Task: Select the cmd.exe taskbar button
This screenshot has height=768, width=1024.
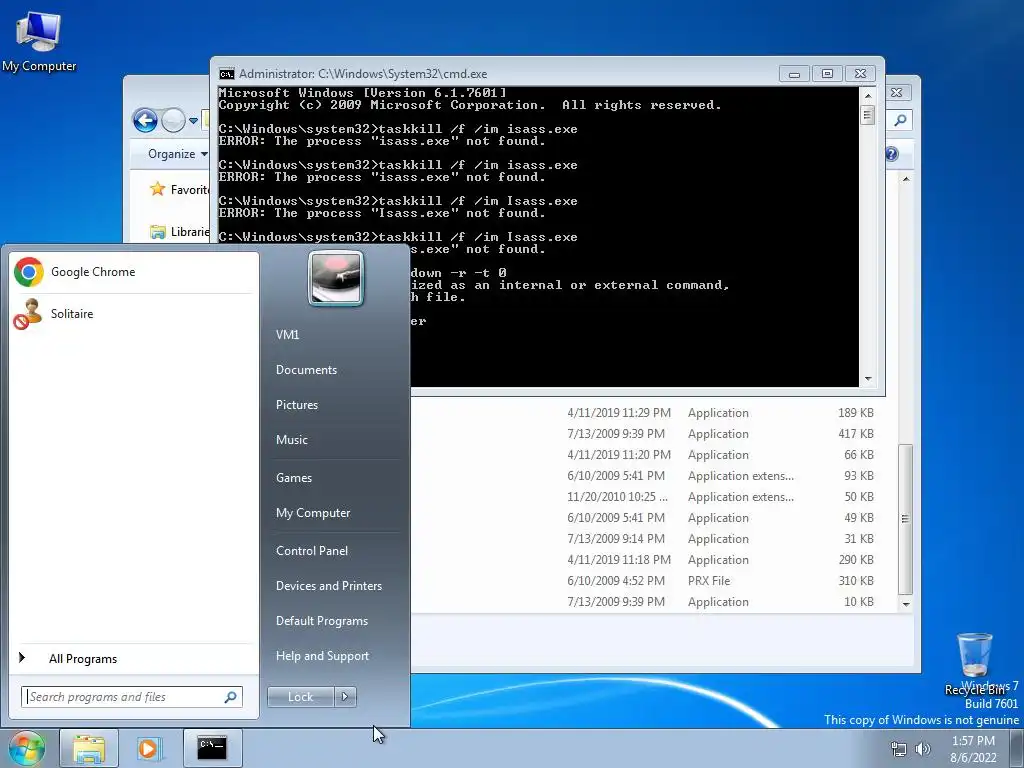Action: pos(212,748)
